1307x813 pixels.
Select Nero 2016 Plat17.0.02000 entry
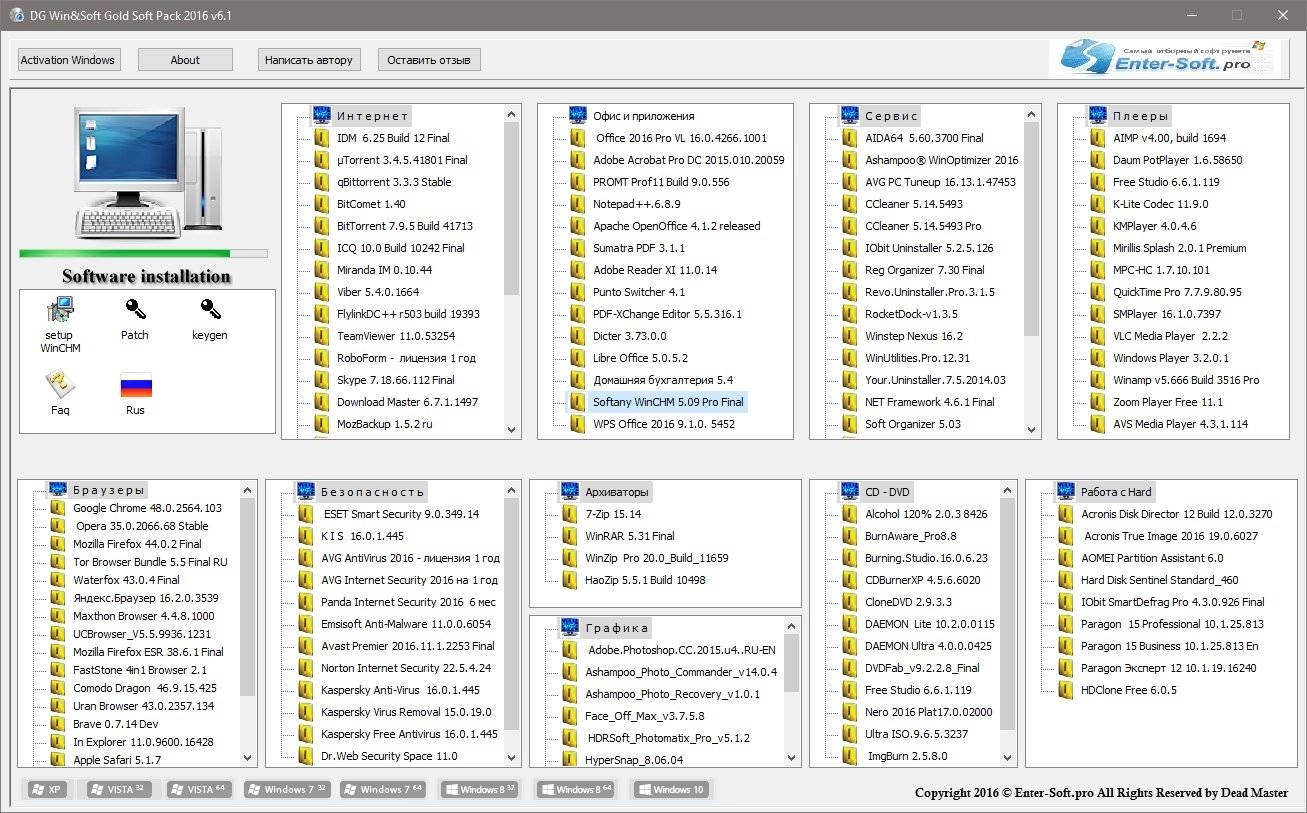point(929,712)
